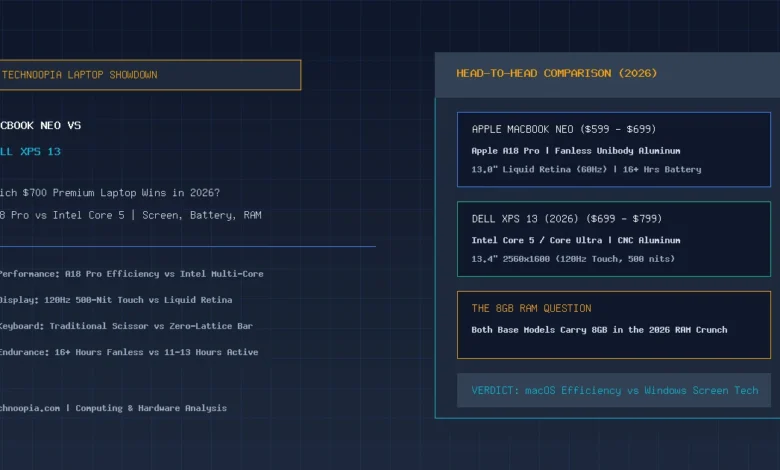780x470 pixels.
Task: Click '13.0" Liquid Retina (60Hz)' spec line
Action: (586, 169)
